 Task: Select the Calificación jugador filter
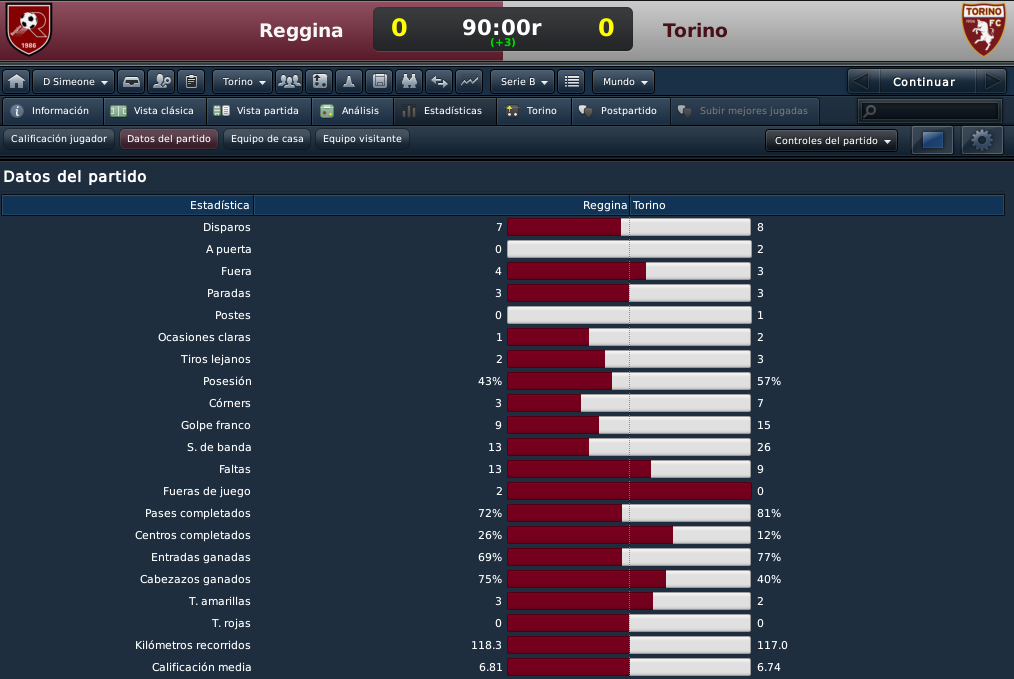click(x=59, y=139)
